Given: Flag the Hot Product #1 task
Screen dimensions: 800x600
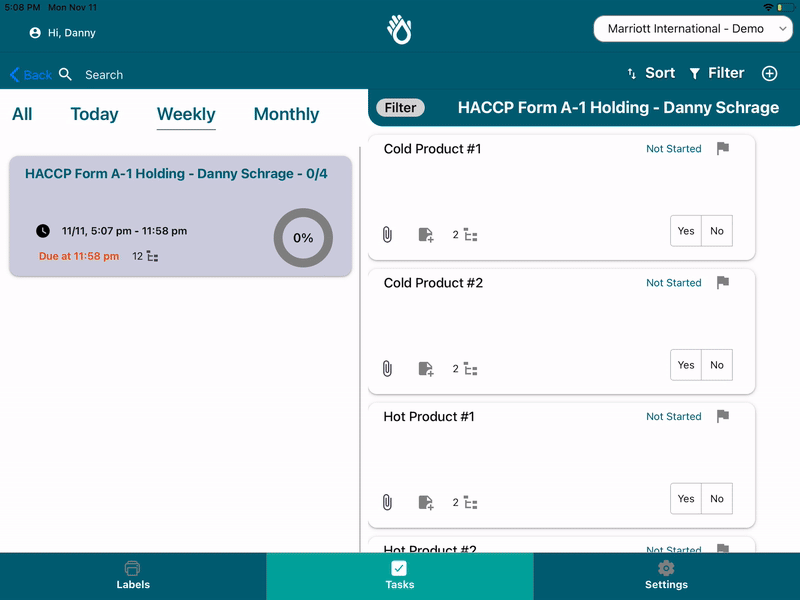Looking at the screenshot, I should click(723, 416).
